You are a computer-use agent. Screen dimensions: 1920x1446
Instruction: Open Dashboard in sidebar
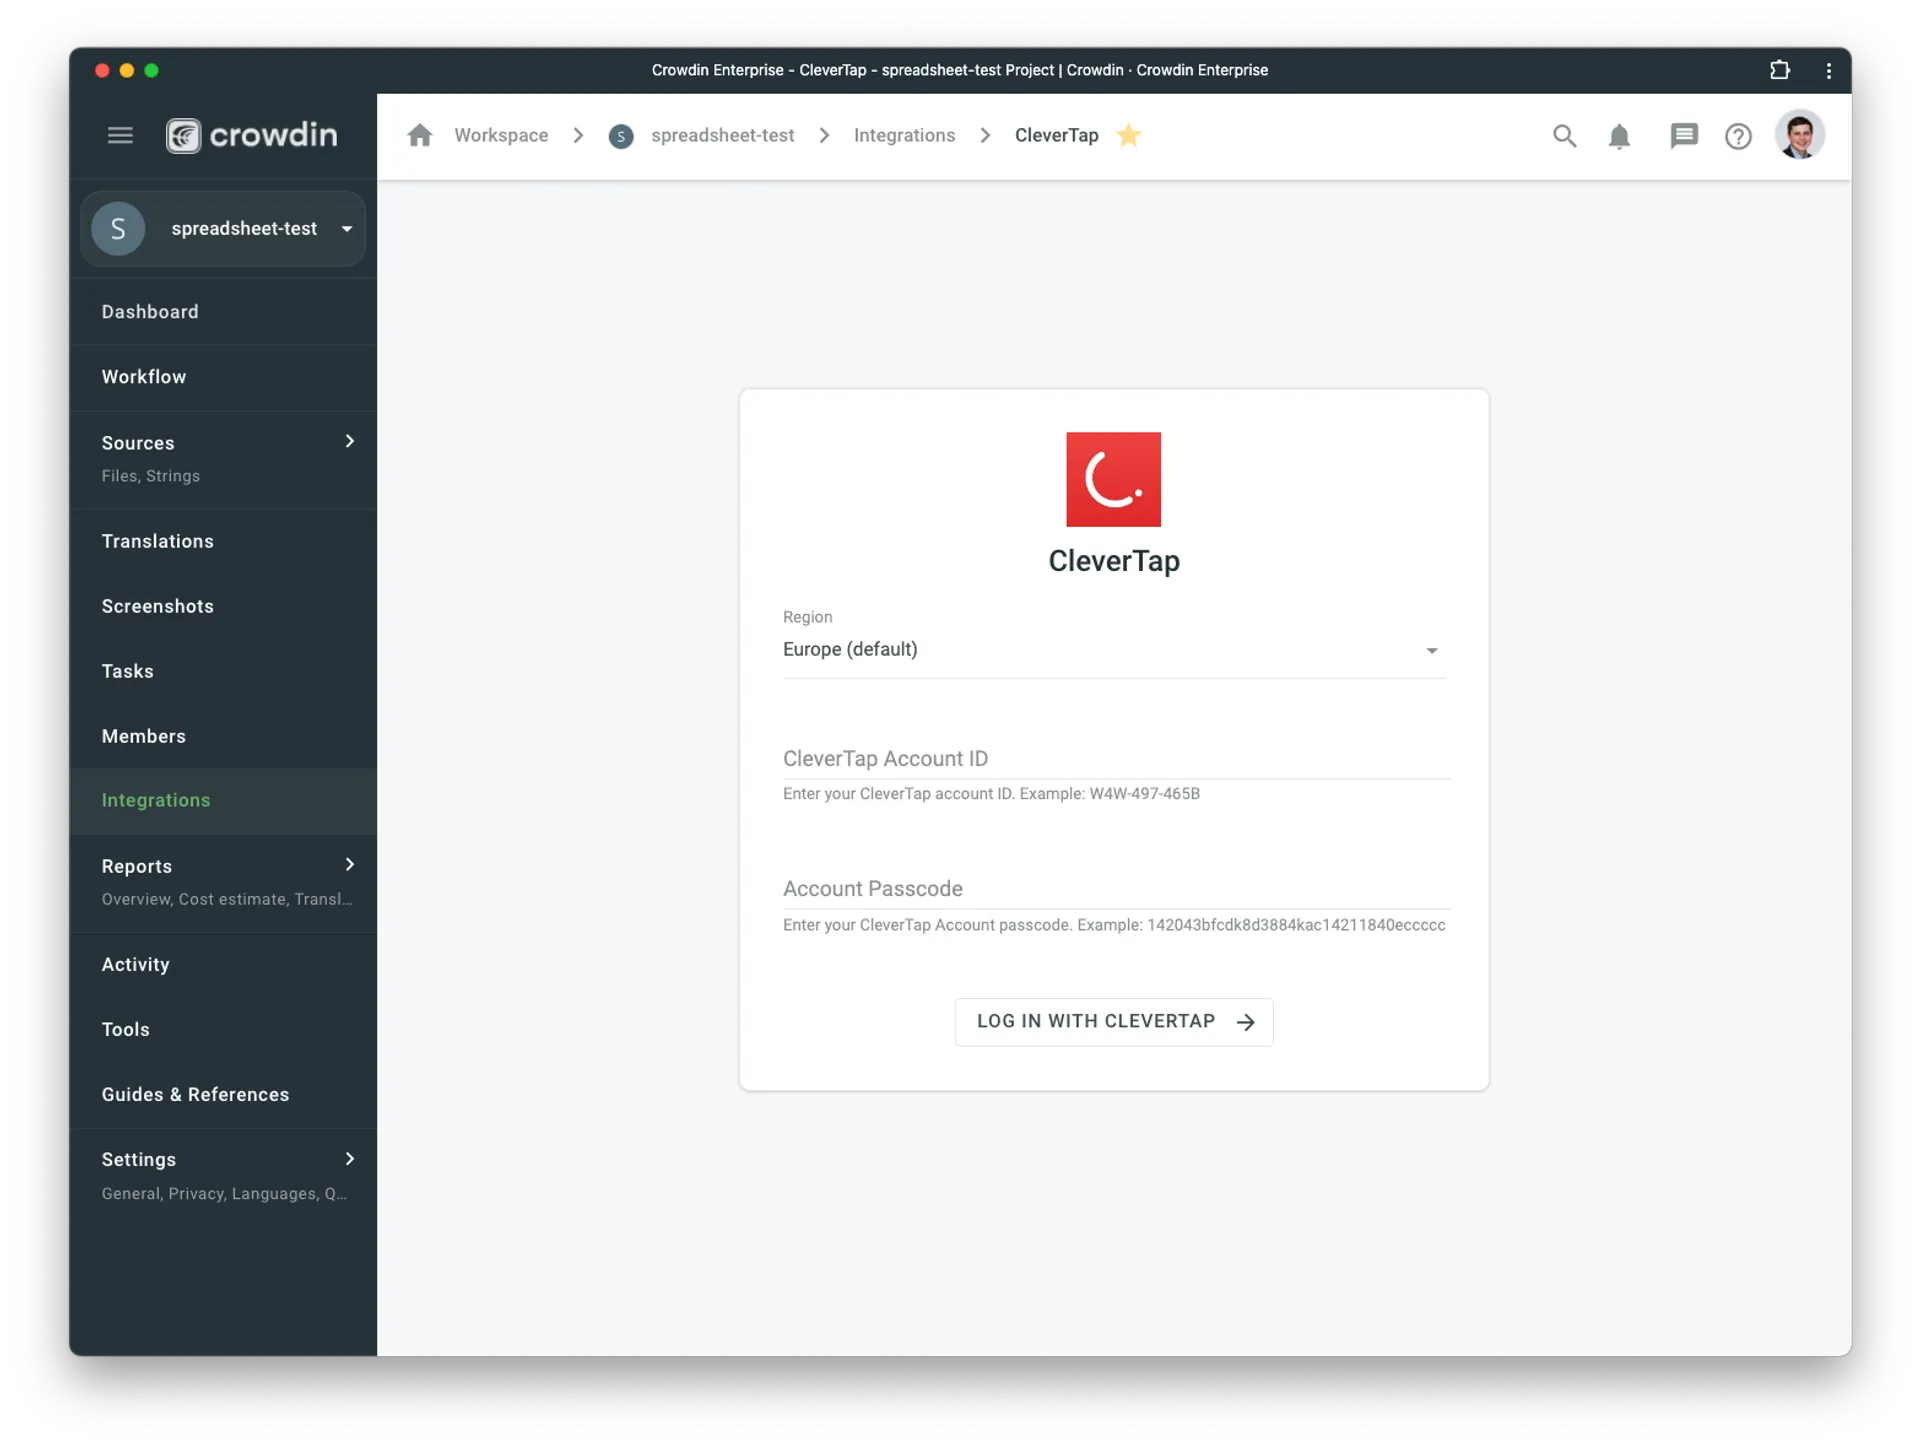[x=223, y=312]
